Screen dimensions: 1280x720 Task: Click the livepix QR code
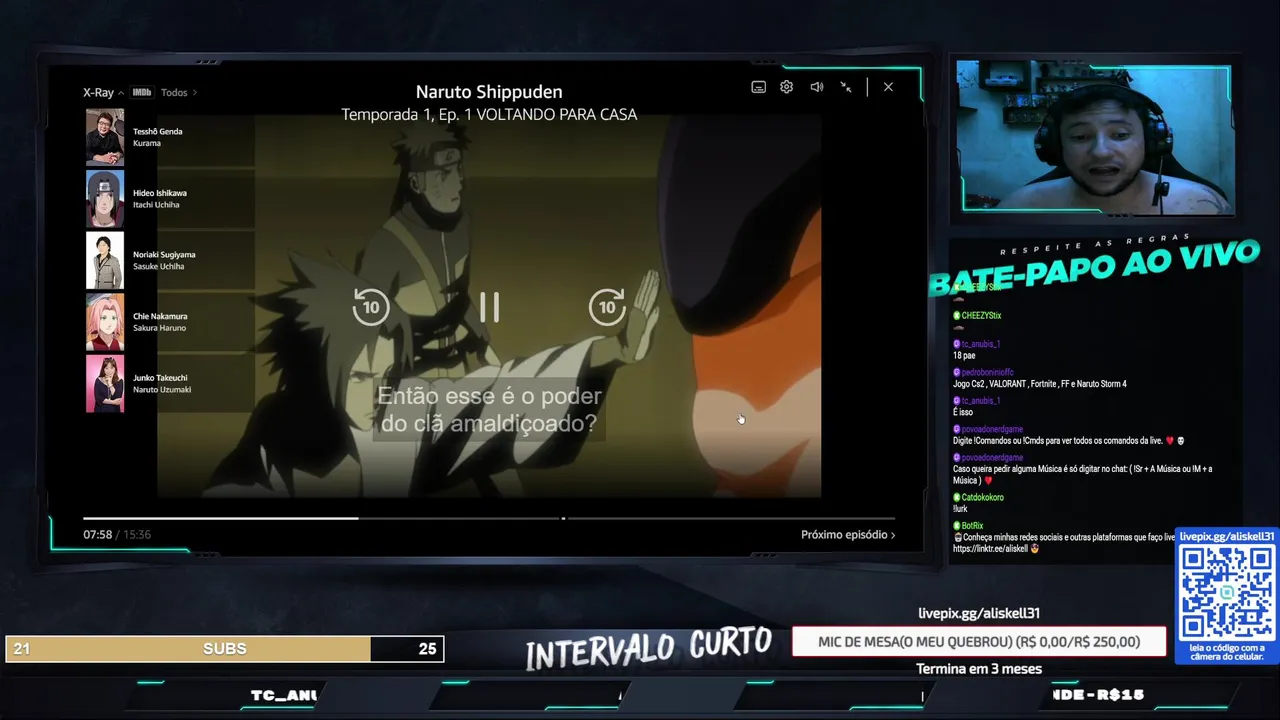[x=1227, y=594]
